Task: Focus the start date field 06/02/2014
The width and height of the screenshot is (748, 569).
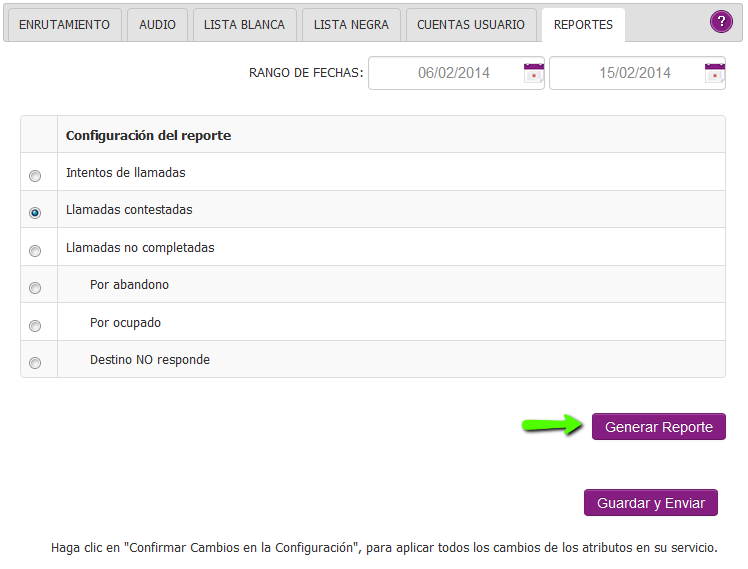Action: click(x=456, y=73)
